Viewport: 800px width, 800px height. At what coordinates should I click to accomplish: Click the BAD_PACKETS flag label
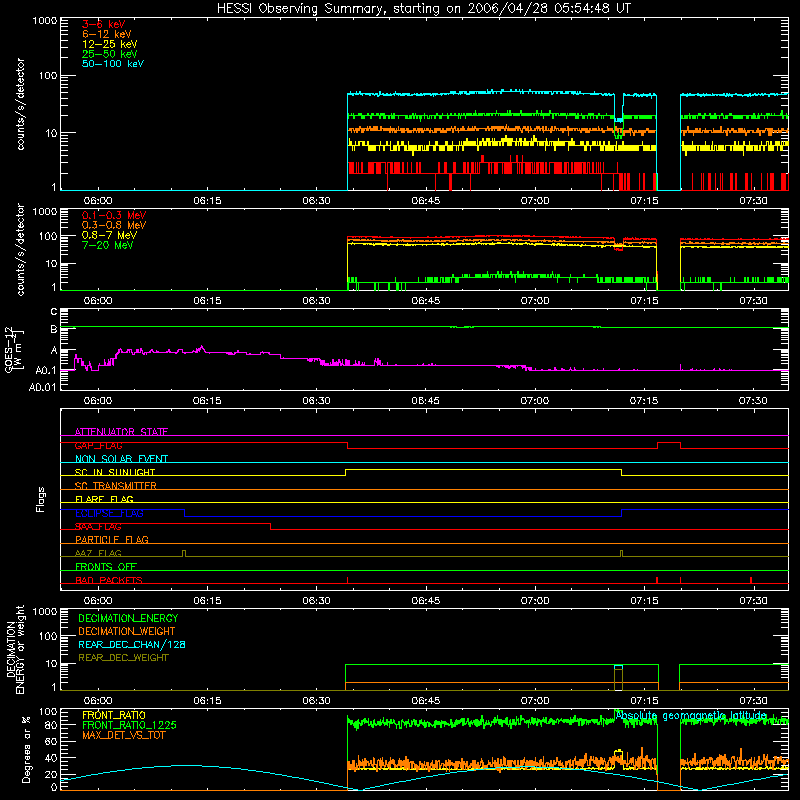(x=109, y=580)
